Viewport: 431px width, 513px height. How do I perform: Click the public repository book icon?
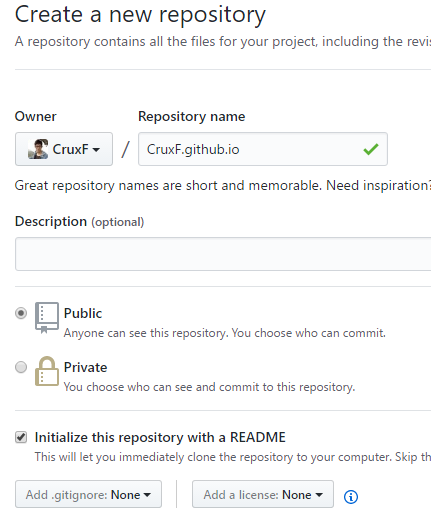(x=47, y=318)
